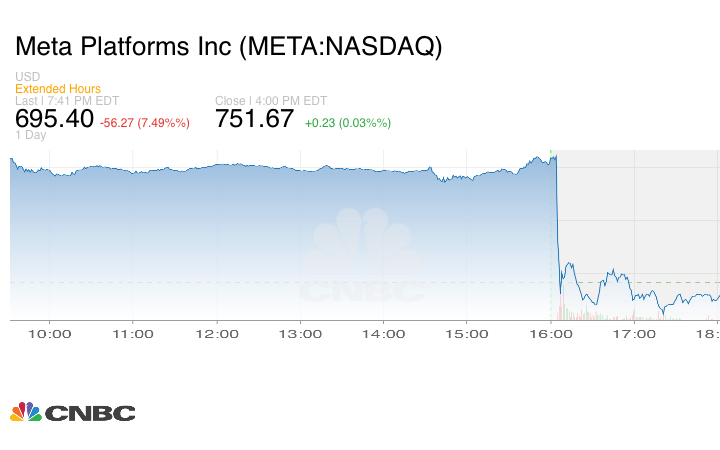Screen dimensions: 720x450
Task: Click the closing price 751.67
Action: tap(255, 119)
